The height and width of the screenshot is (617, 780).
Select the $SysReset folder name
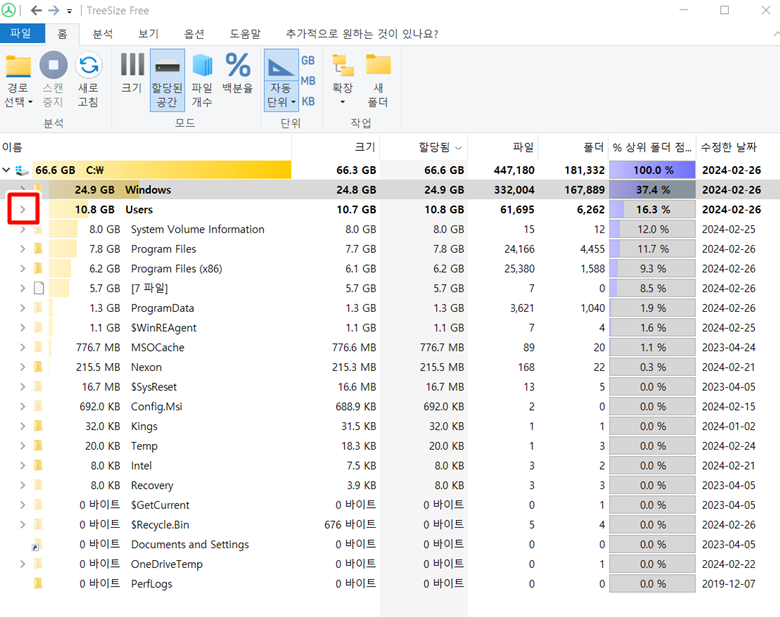(154, 387)
